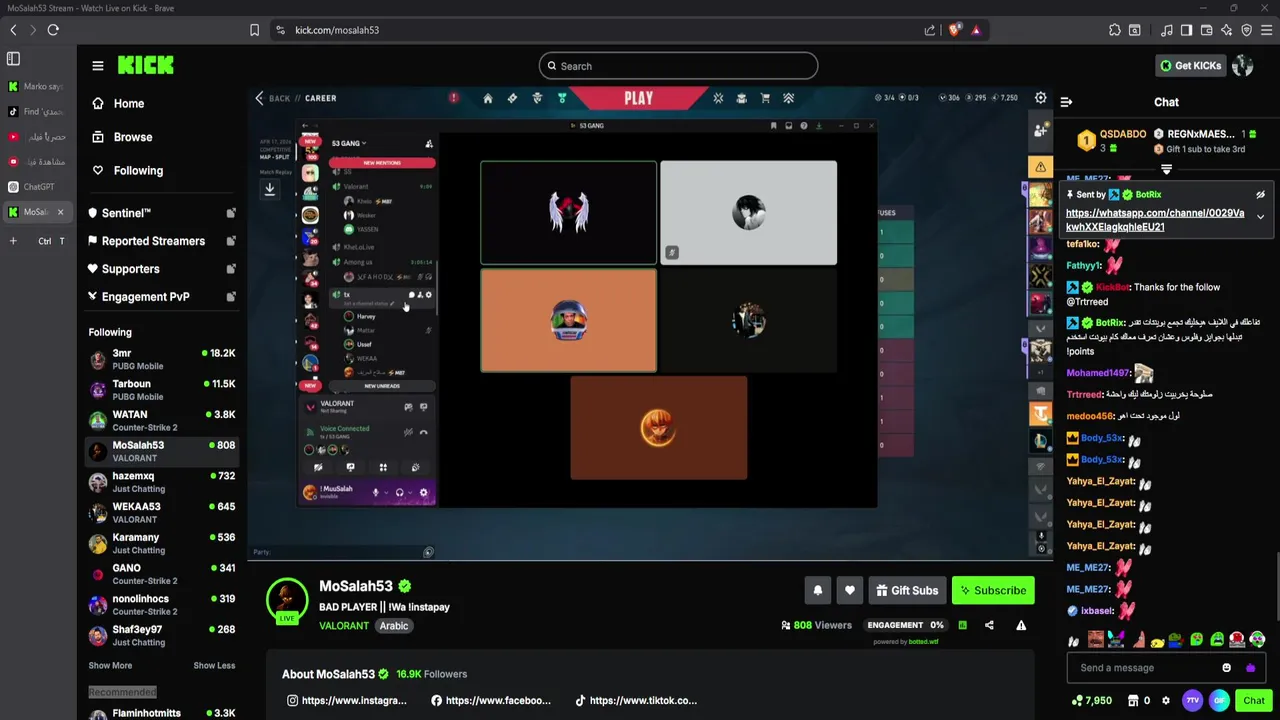Click the 7,950 points balance
Screen dimensions: 1280x720
point(1092,701)
